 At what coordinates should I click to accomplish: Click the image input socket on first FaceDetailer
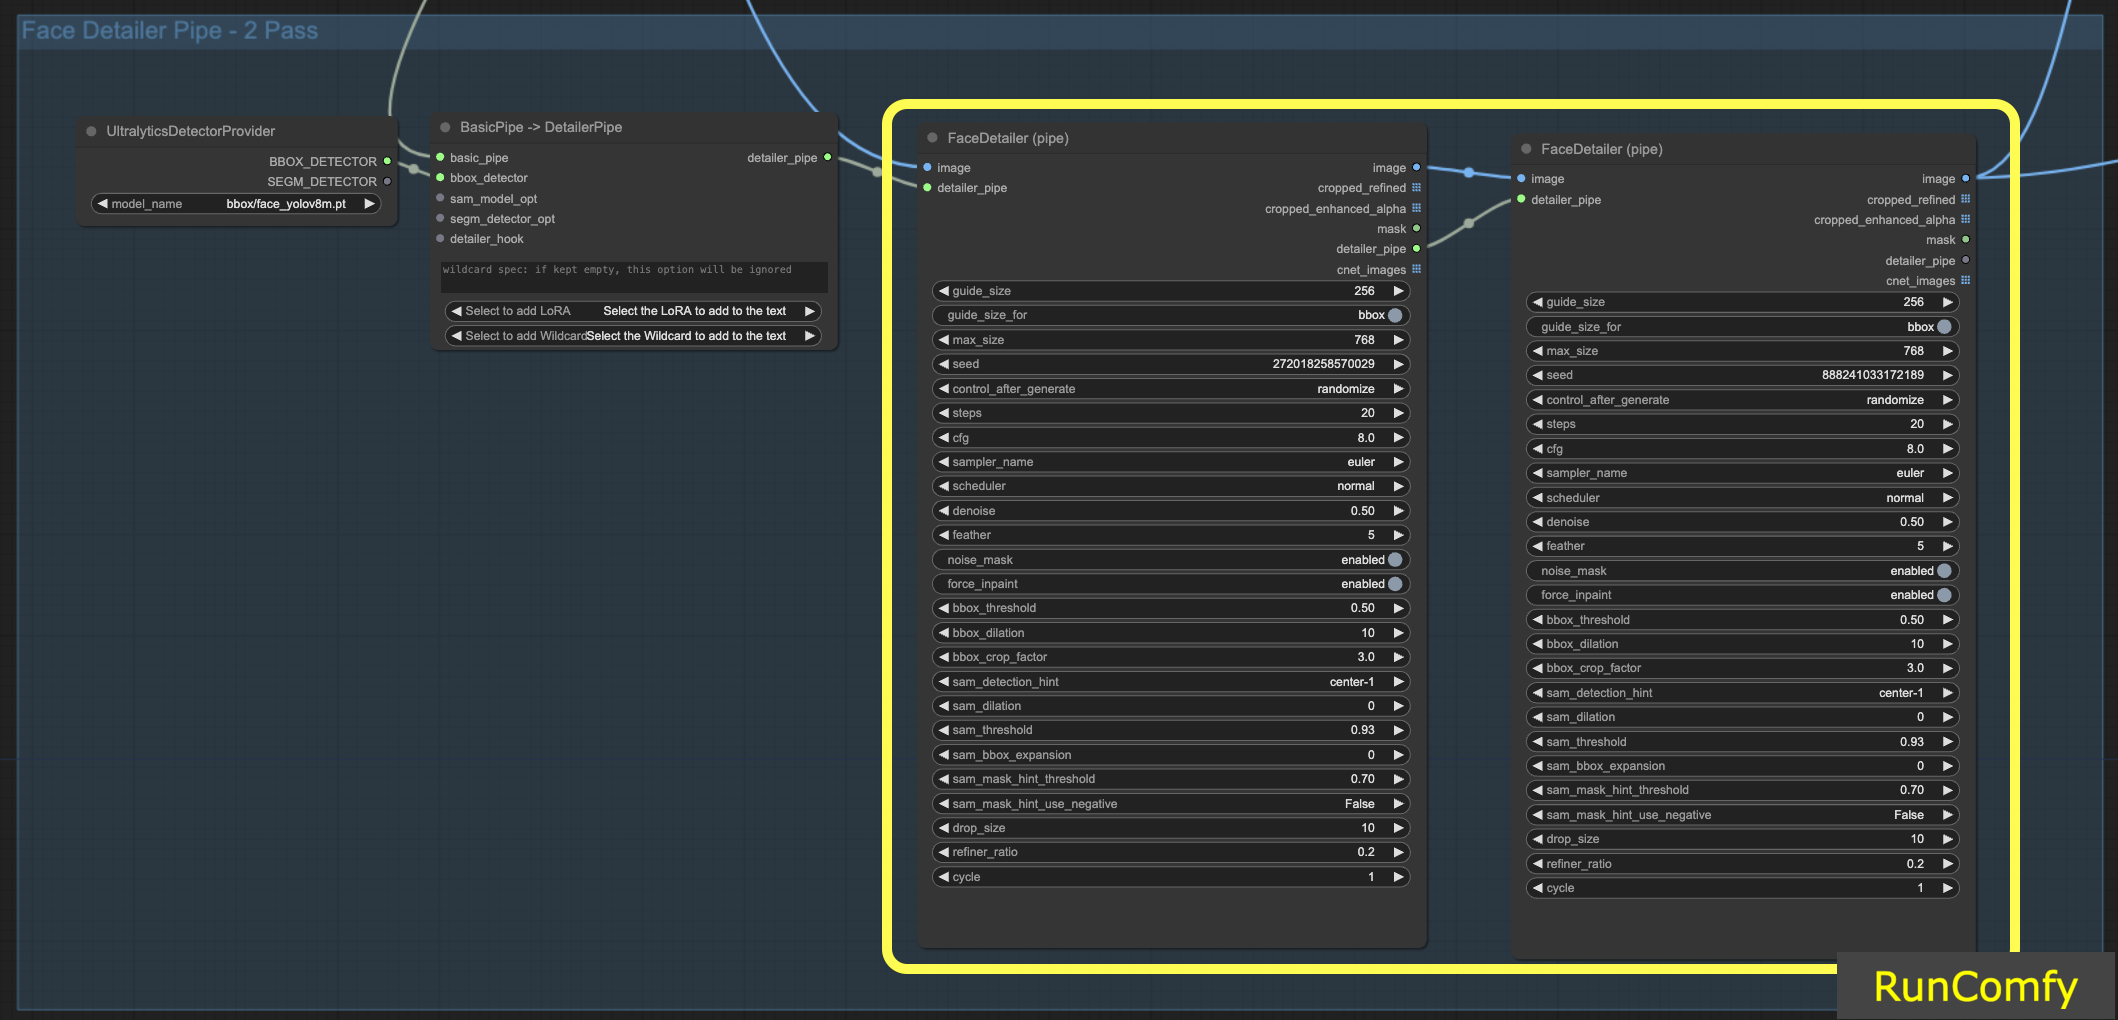click(x=927, y=167)
